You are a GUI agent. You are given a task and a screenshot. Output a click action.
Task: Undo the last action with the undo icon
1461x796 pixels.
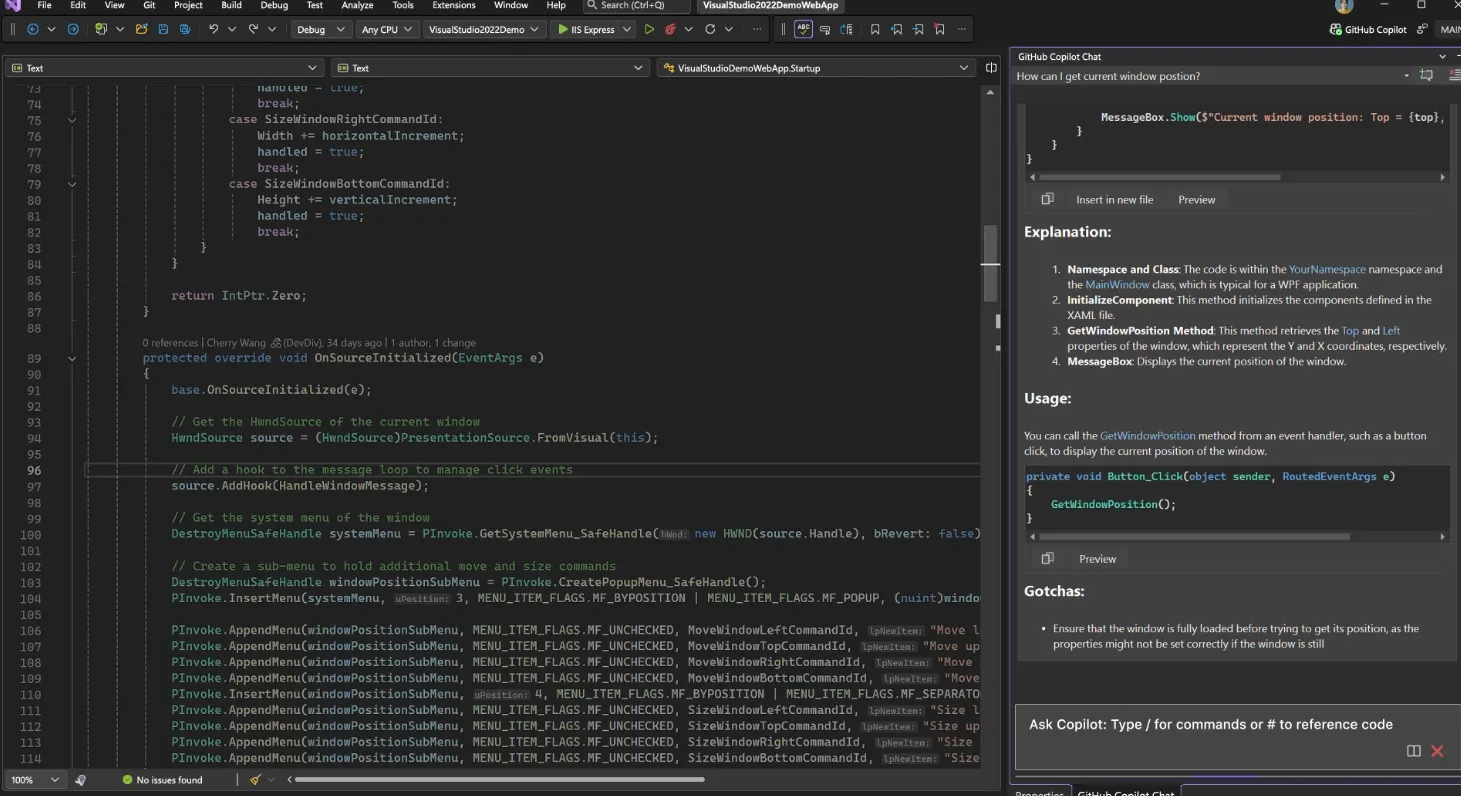[213, 29]
